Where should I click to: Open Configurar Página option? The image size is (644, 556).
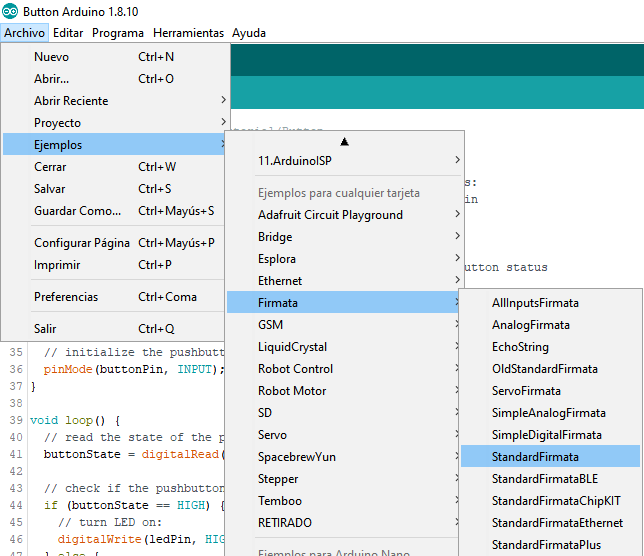pos(113,243)
